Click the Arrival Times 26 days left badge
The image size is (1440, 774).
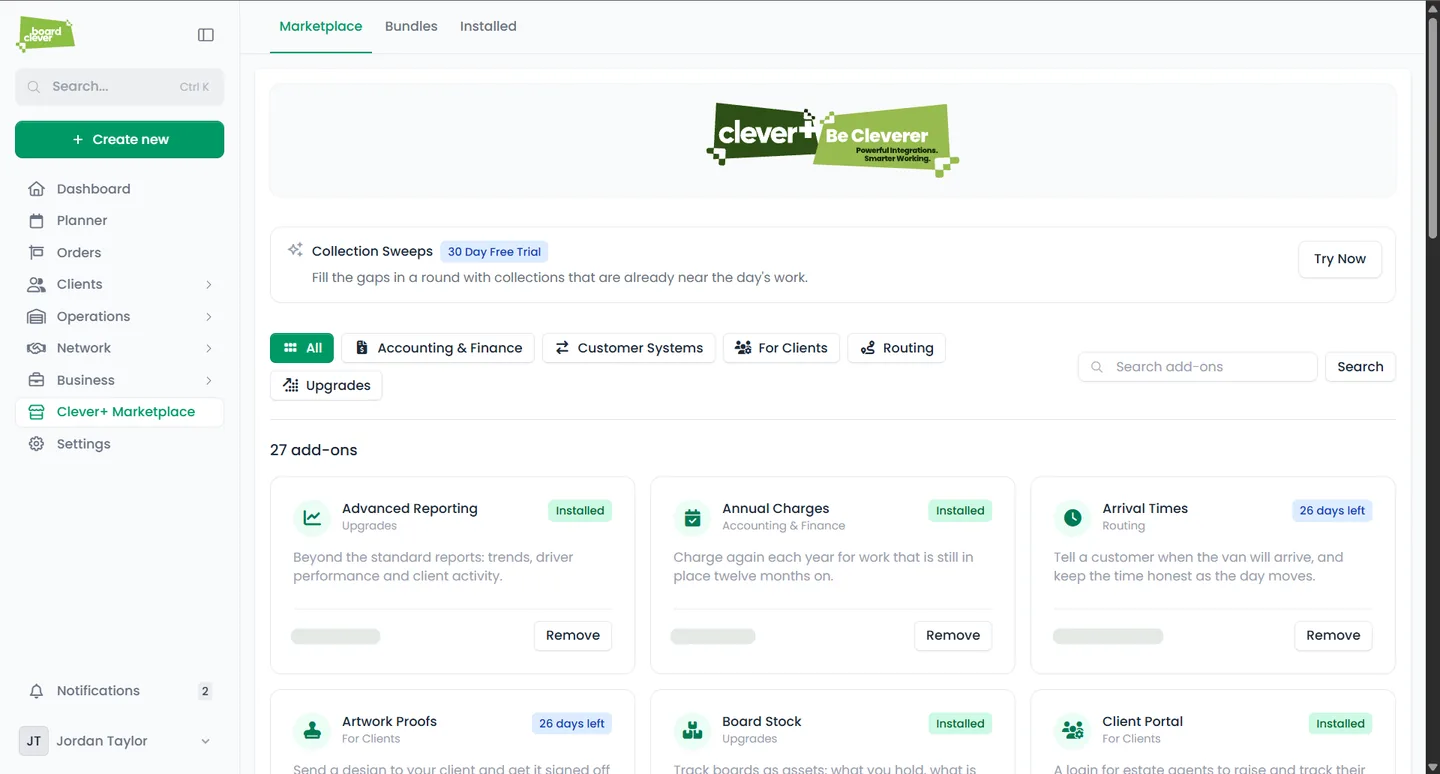point(1332,511)
